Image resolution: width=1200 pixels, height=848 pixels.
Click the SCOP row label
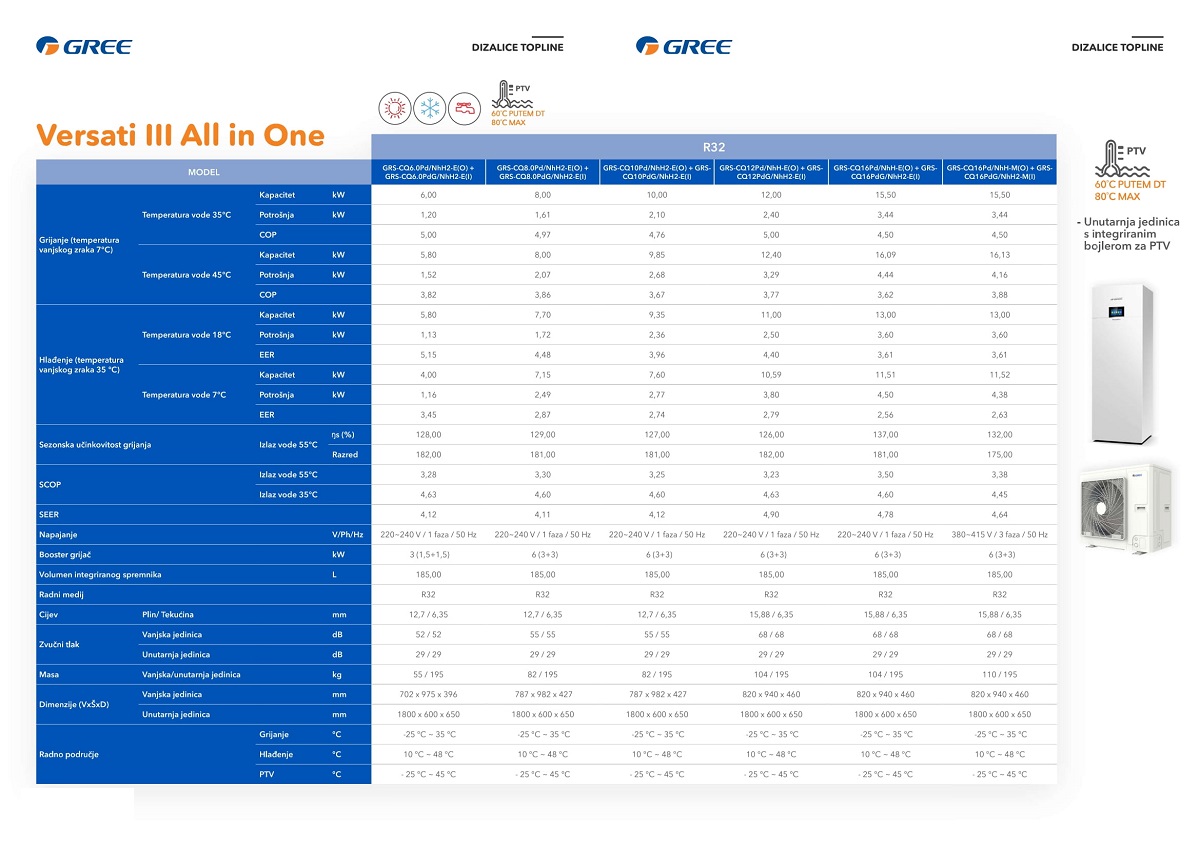coord(49,485)
